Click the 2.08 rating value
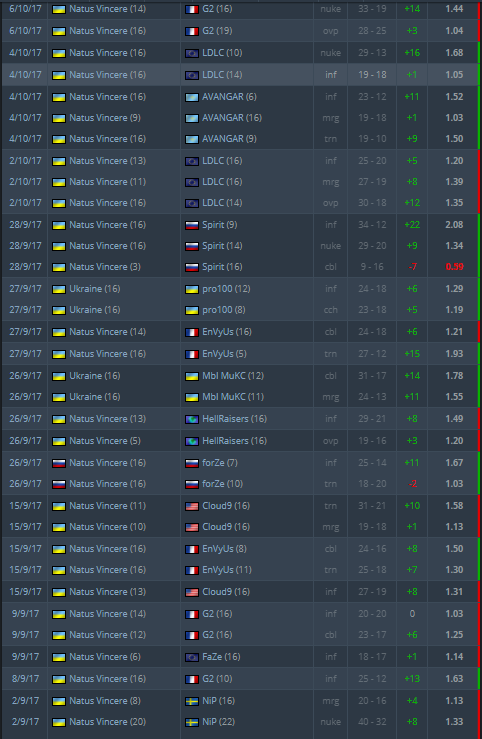482x739 pixels. [x=454, y=225]
